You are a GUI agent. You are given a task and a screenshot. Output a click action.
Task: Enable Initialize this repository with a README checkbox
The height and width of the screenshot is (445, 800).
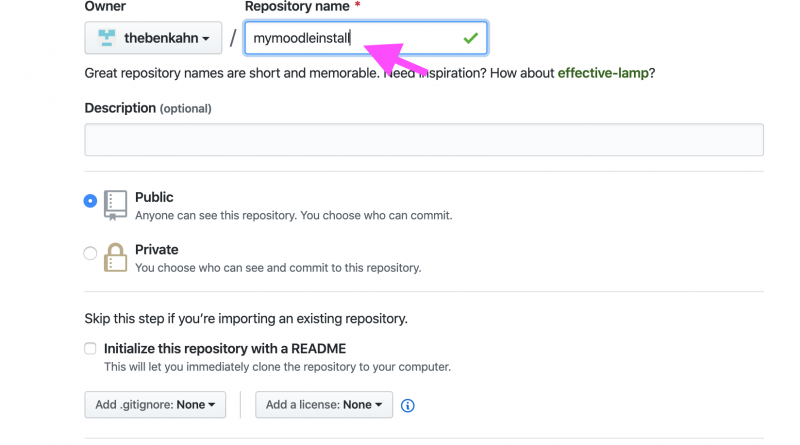click(x=91, y=349)
